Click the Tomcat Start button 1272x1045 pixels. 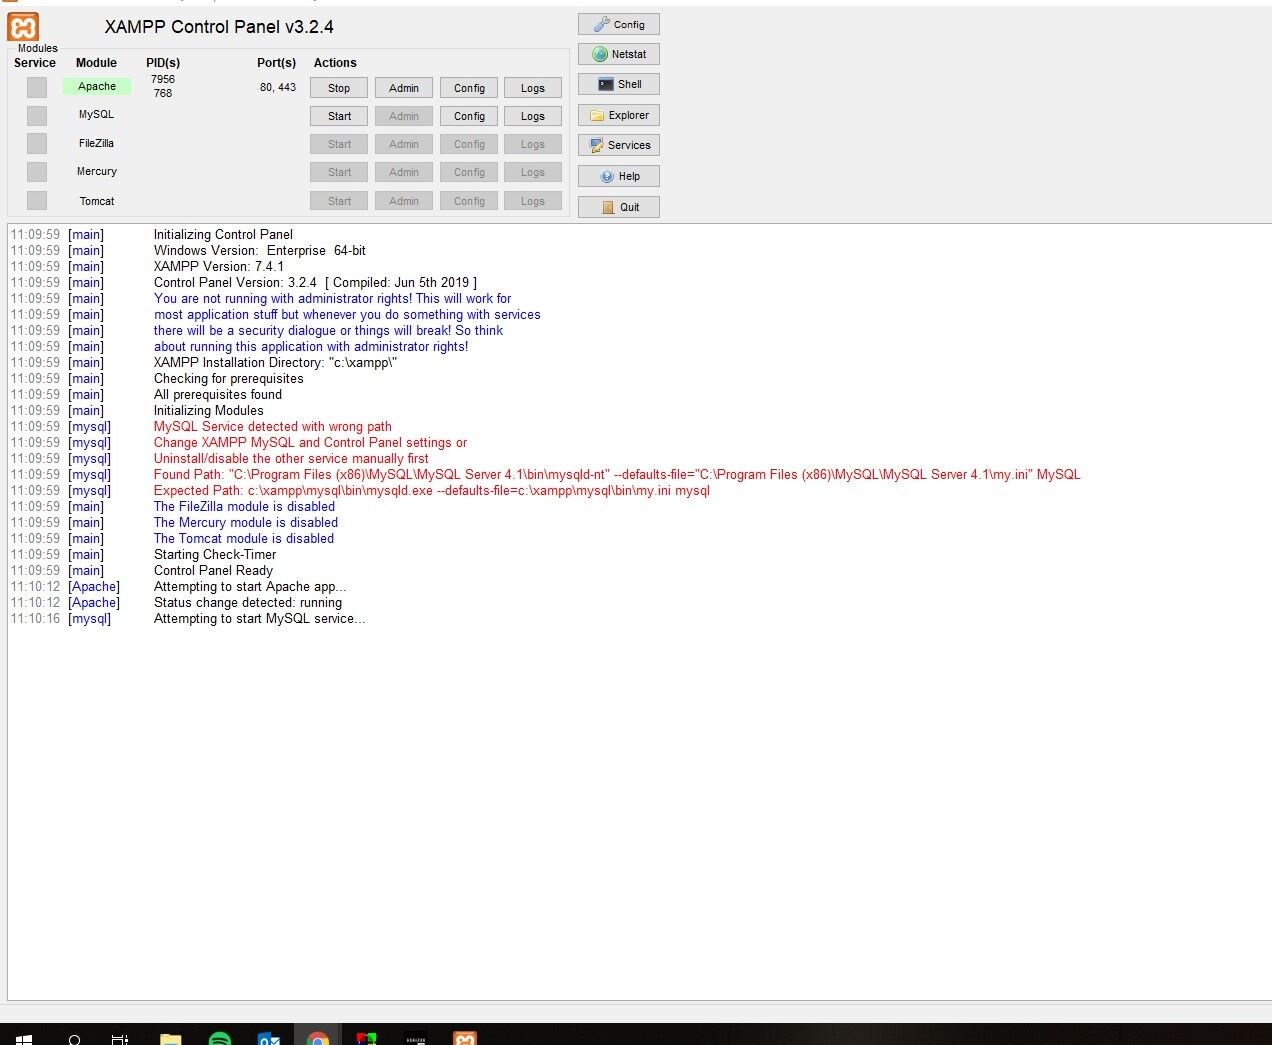[339, 201]
